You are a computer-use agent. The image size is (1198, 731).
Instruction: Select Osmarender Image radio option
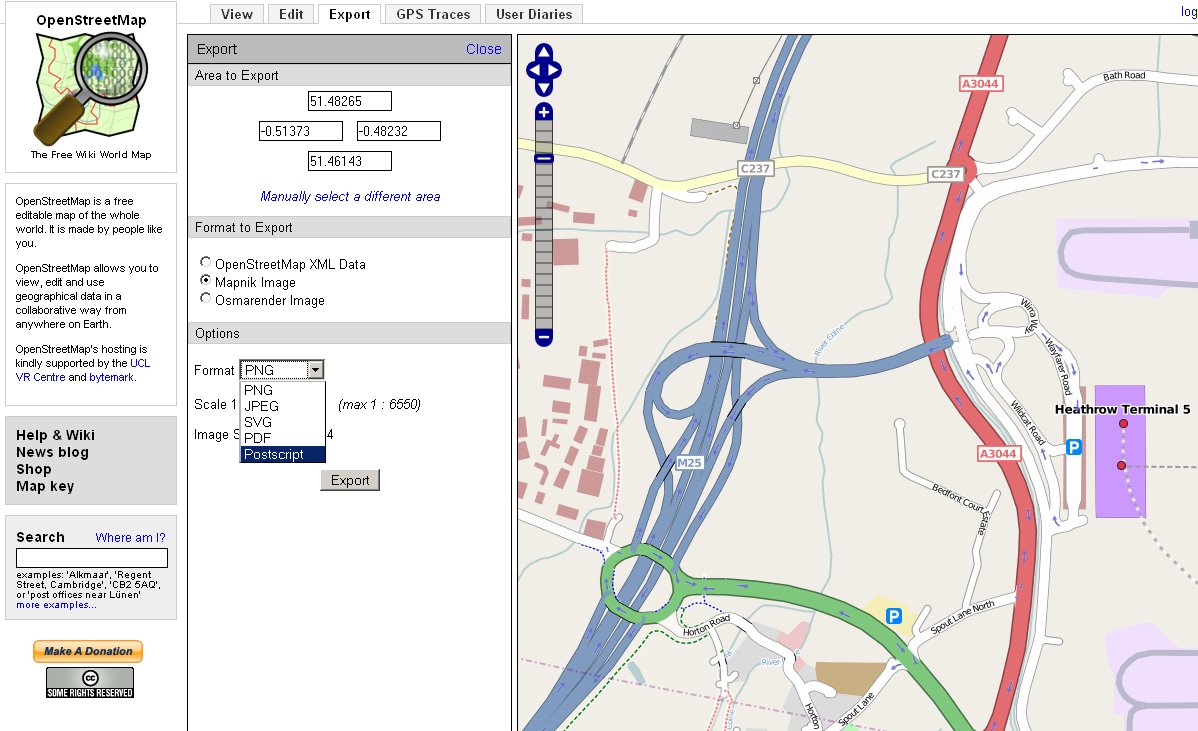point(206,298)
